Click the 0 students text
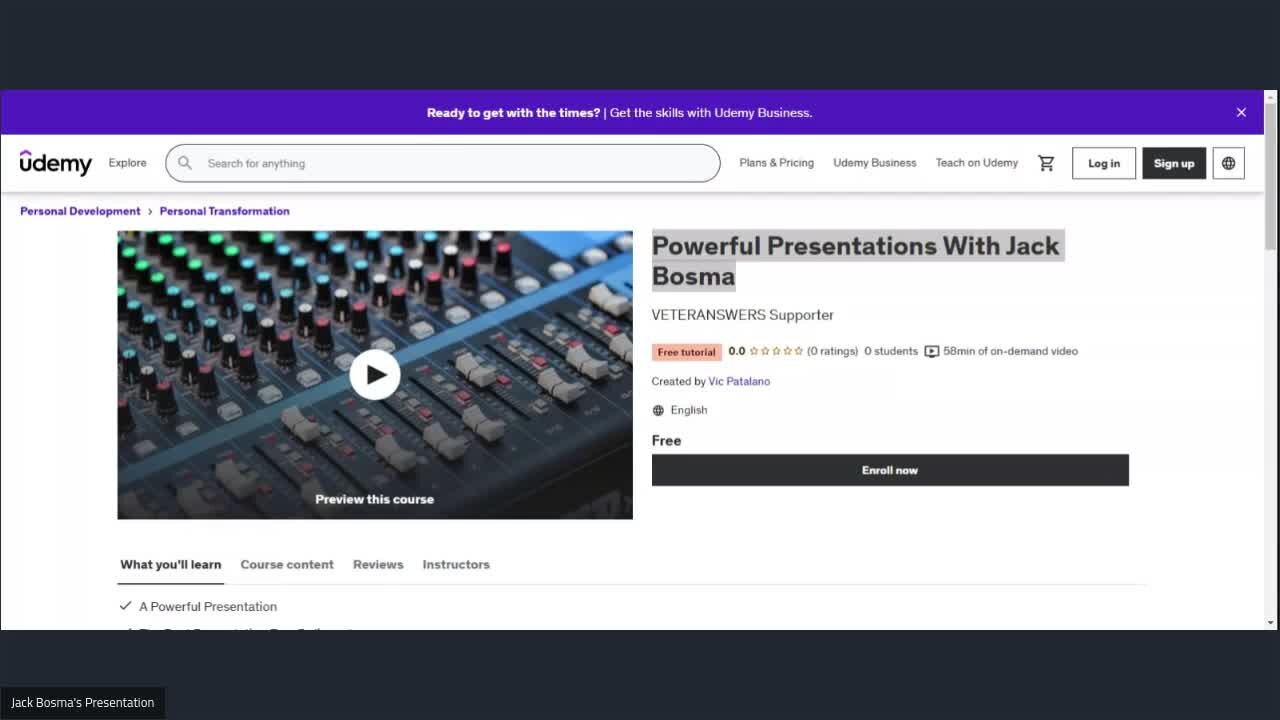Image resolution: width=1280 pixels, height=720 pixels. coord(891,351)
